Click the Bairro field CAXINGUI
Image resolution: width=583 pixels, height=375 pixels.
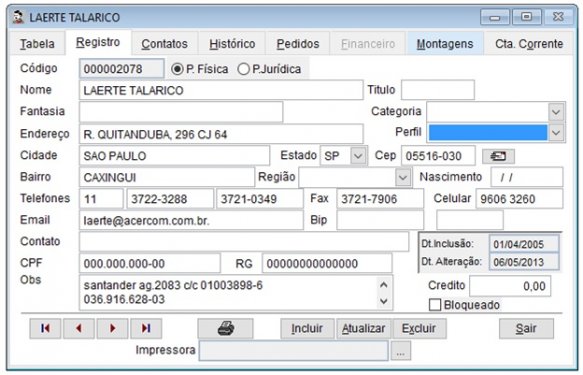(x=167, y=177)
